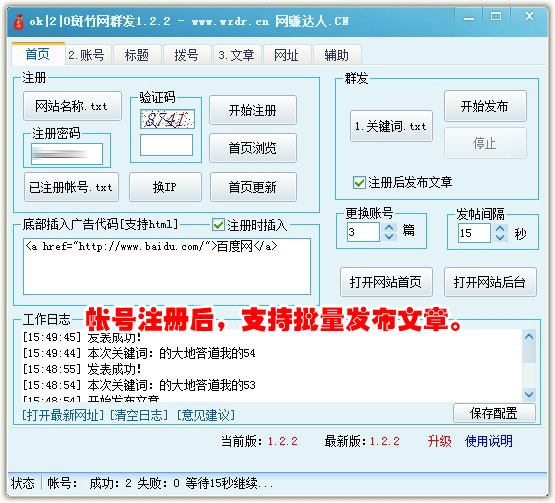The height and width of the screenshot is (503, 555).
Task: Click the [打开最新网址] link
Action: [x=63, y=415]
